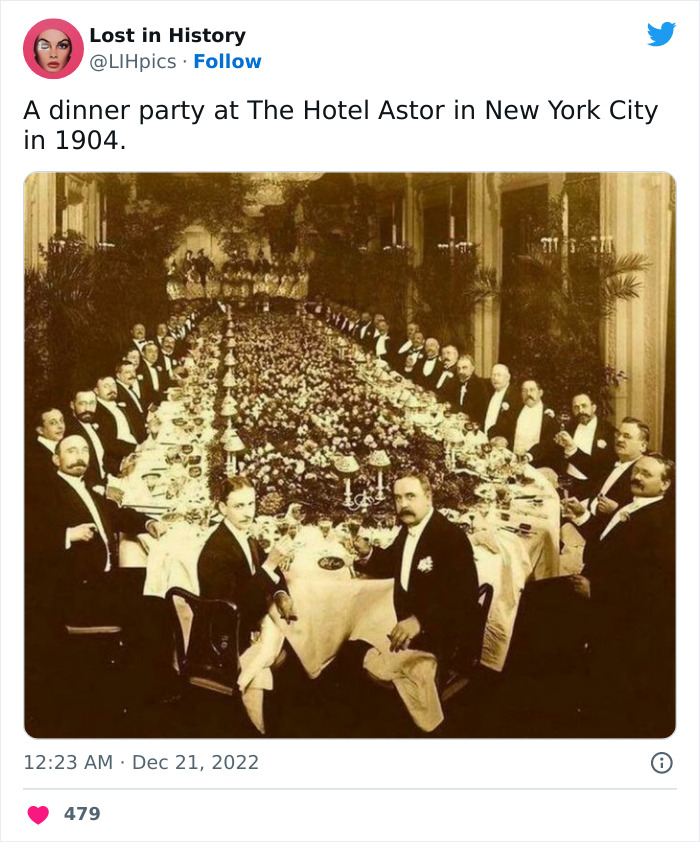Select the Lost in History display name
This screenshot has height=842, width=700.
[x=167, y=34]
